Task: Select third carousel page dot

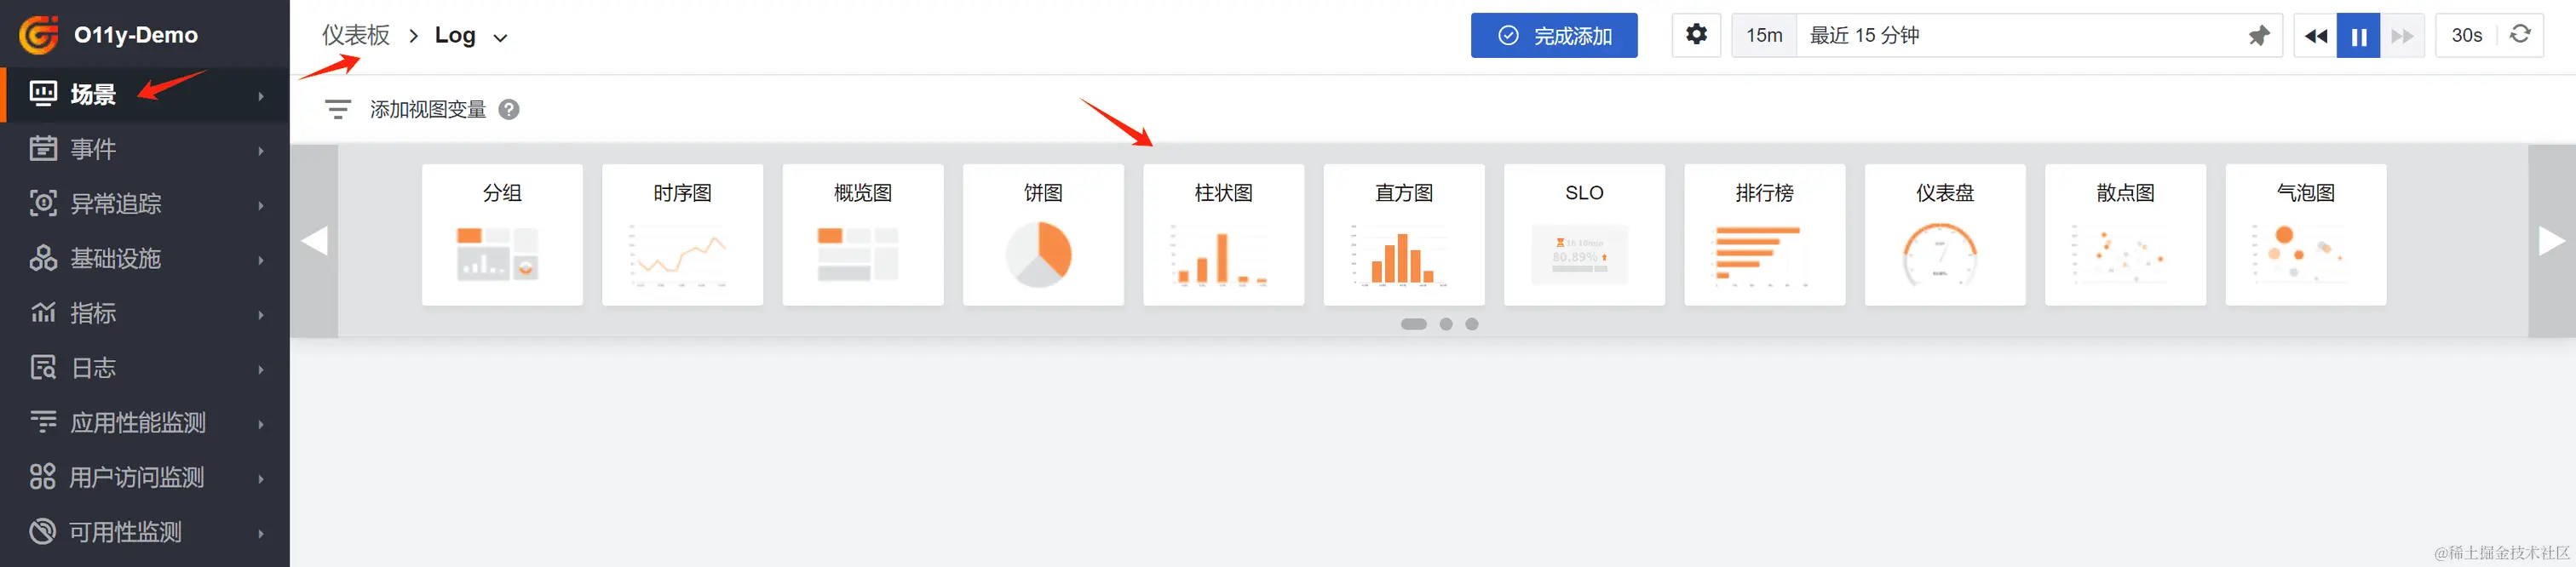Action: coord(1472,324)
